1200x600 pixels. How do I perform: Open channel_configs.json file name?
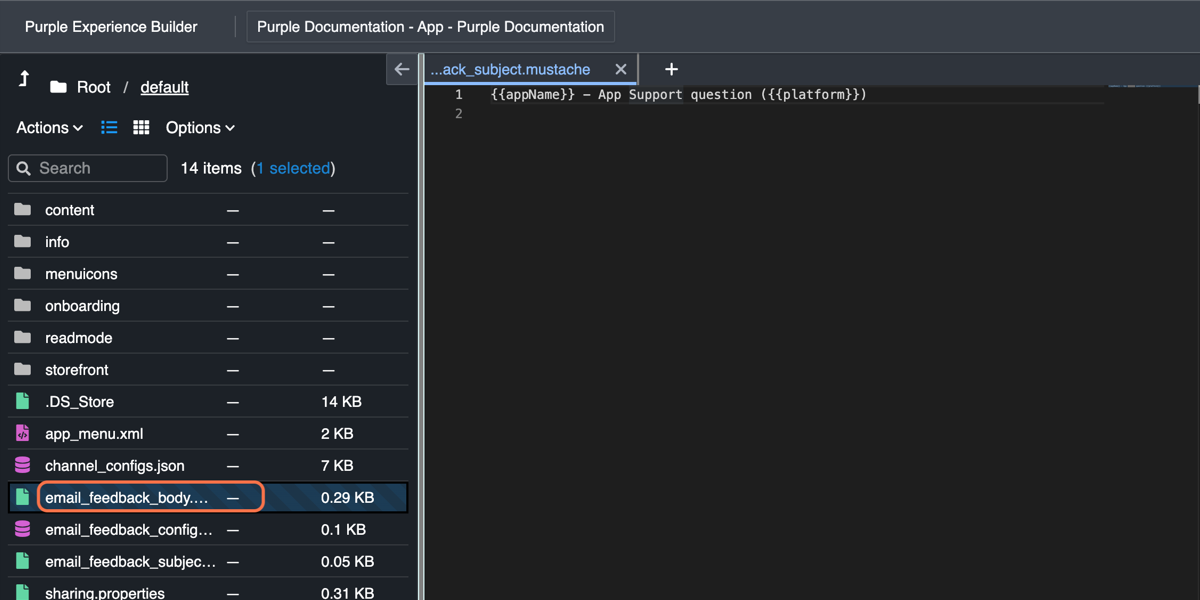115,466
